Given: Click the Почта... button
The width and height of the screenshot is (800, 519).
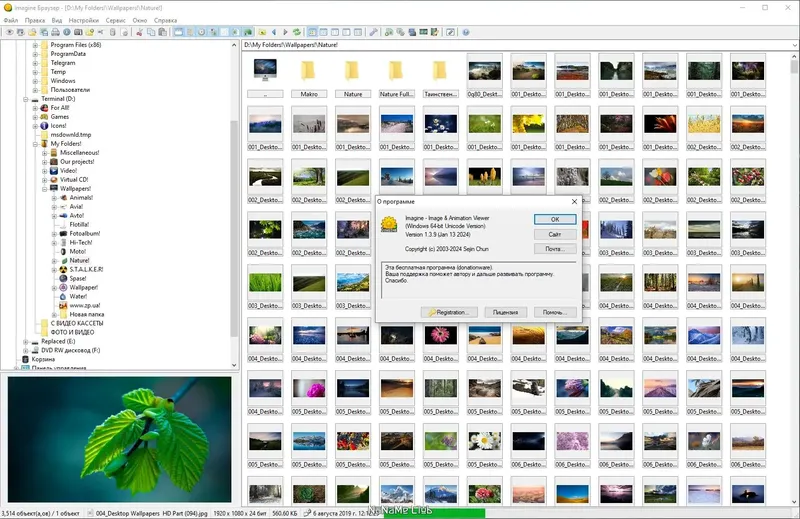Looking at the screenshot, I should 555,249.
